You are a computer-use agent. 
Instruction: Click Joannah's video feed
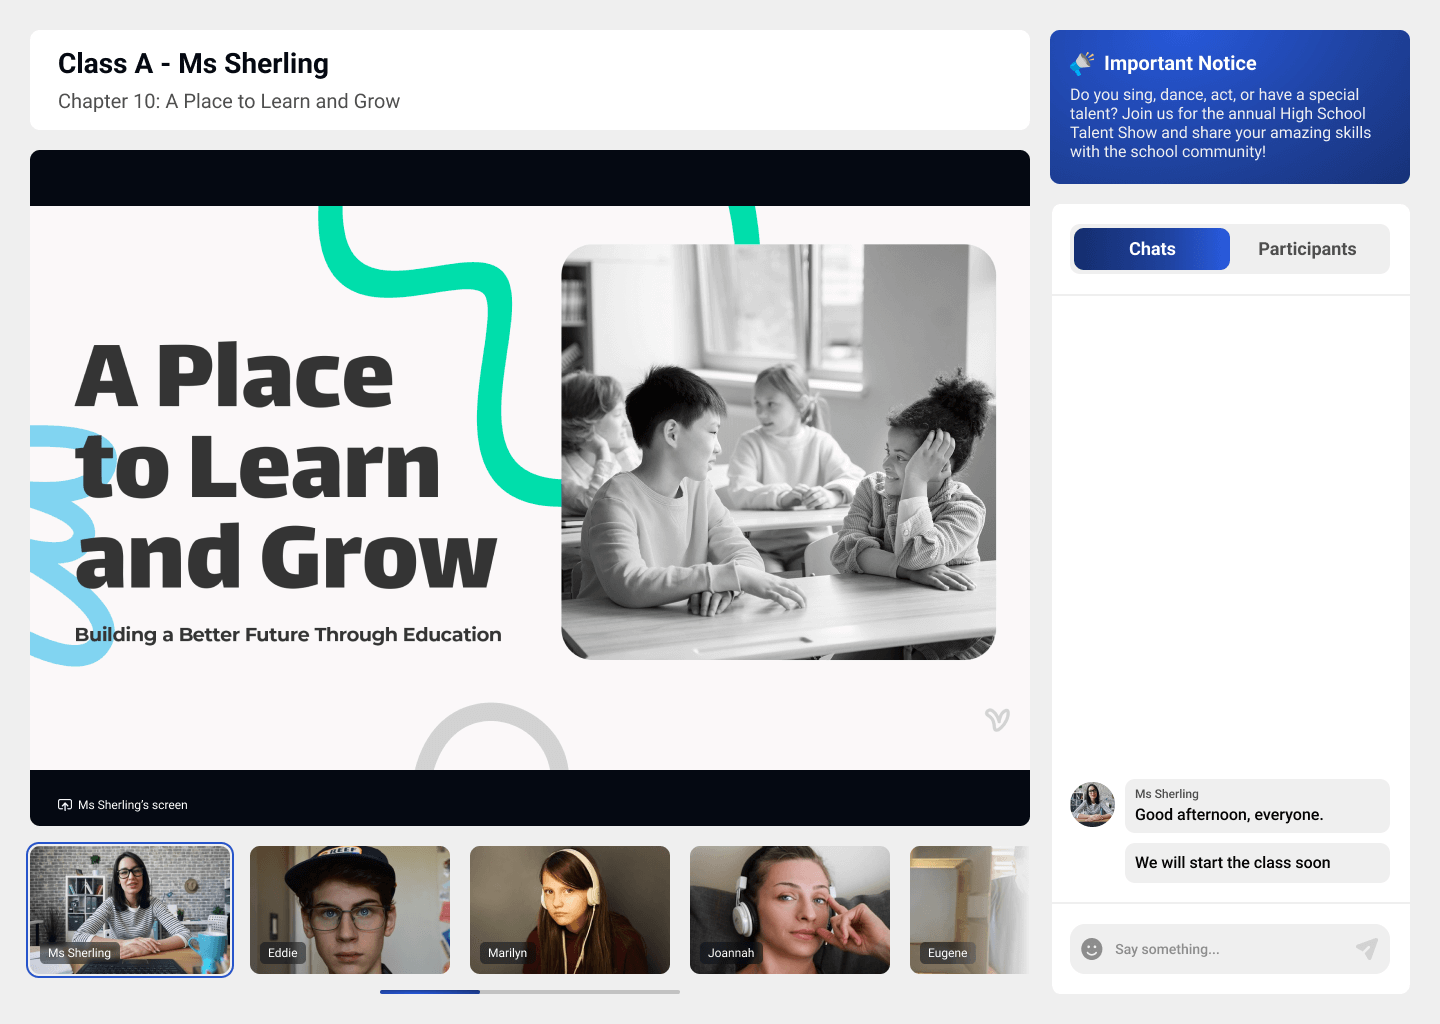(x=790, y=909)
